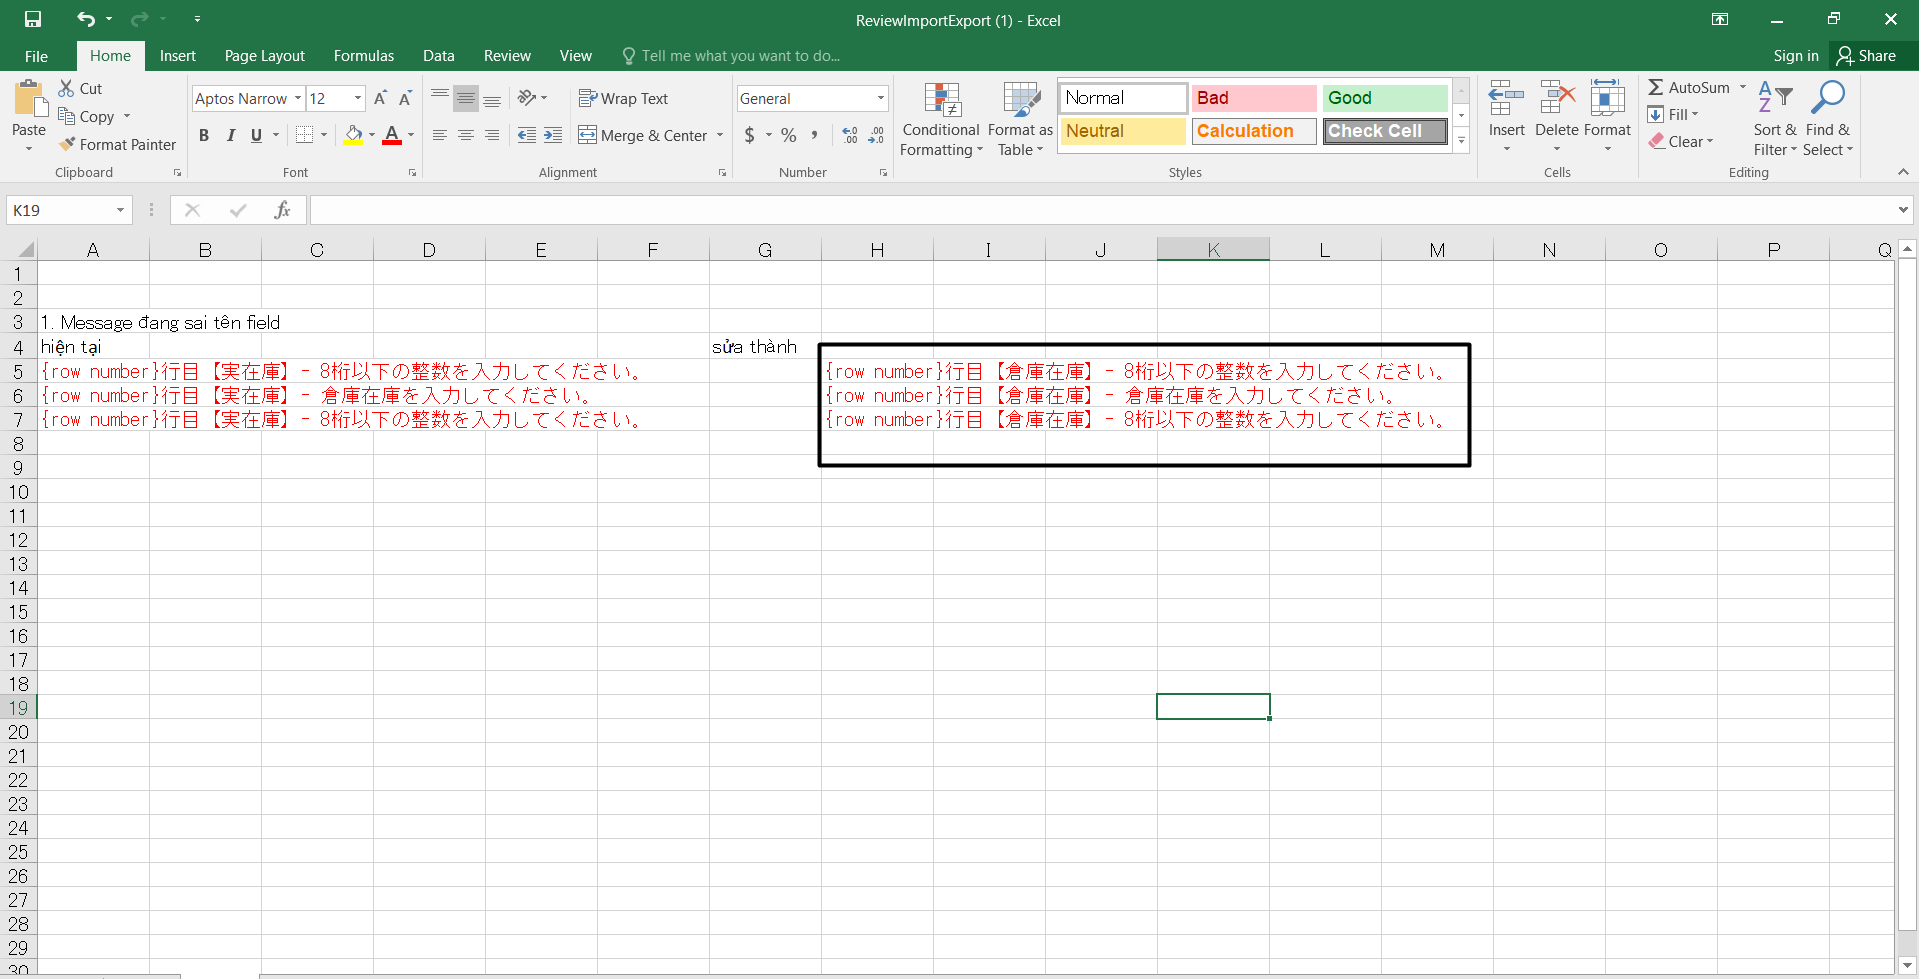Expand the General number format dropdown

880,98
